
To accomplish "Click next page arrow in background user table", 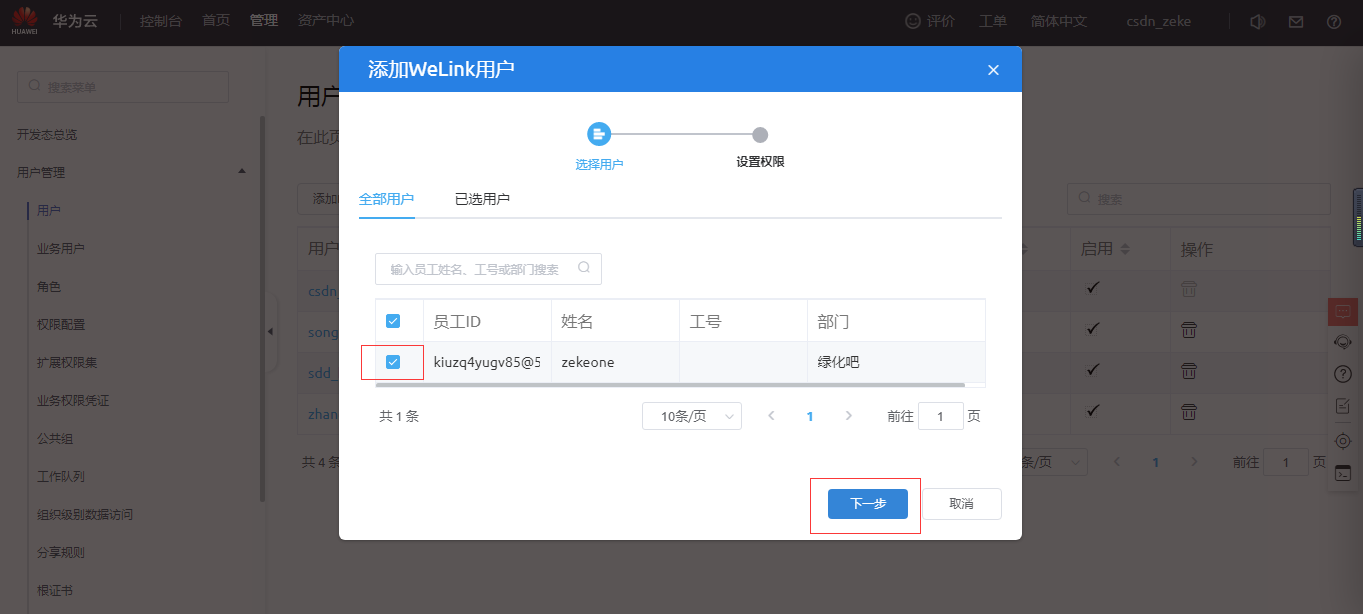I will 1194,462.
